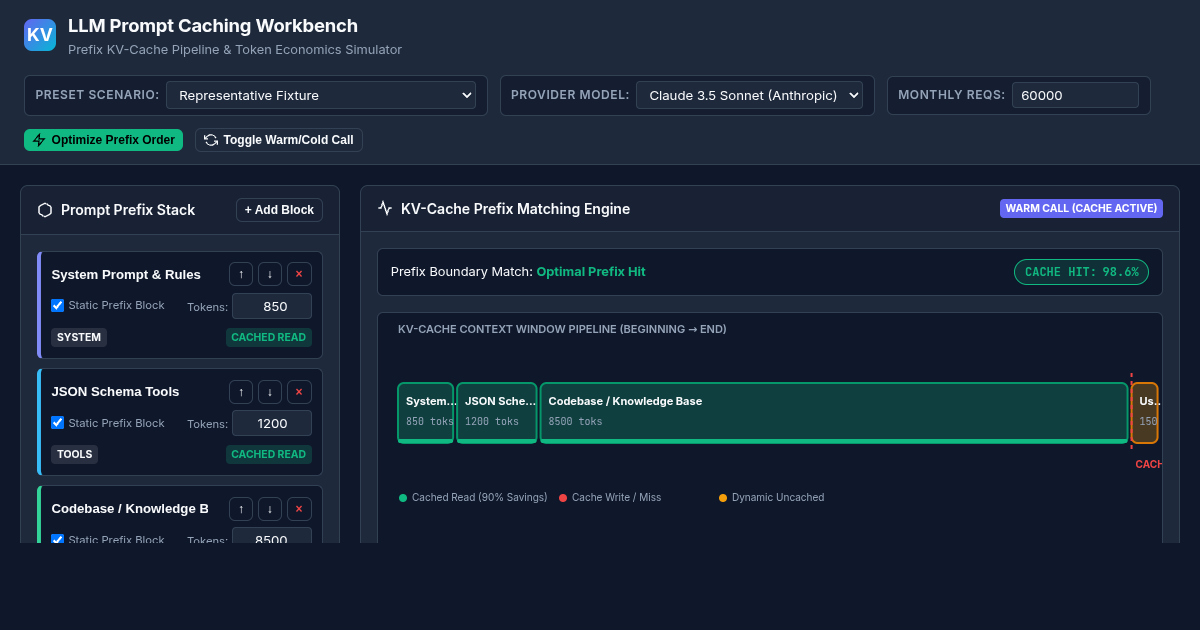Move System Prompt & Rules block down
Screen dimensions: 1200x630
(270, 274)
